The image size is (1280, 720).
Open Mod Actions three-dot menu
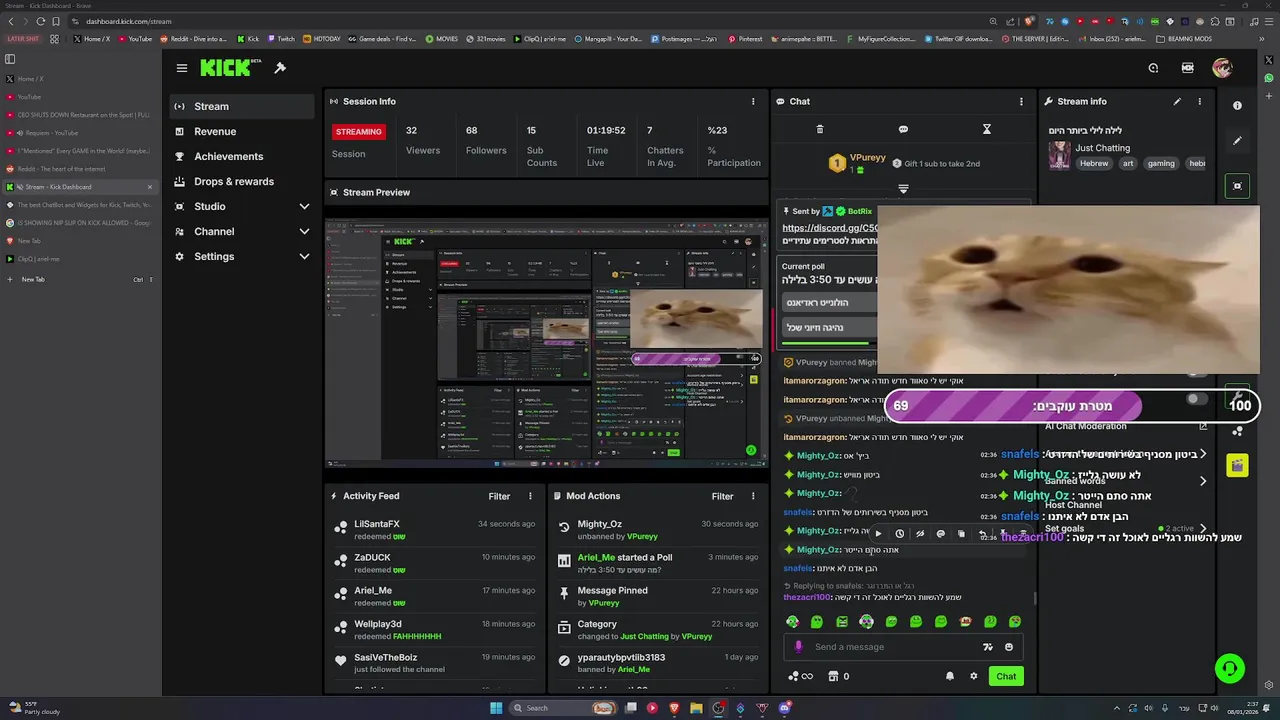(753, 496)
